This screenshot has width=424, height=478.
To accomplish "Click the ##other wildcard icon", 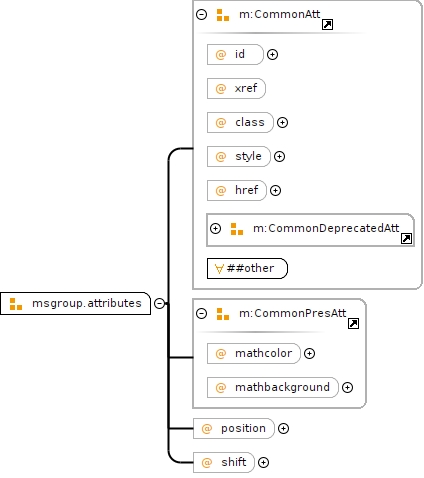I will (x=219, y=269).
